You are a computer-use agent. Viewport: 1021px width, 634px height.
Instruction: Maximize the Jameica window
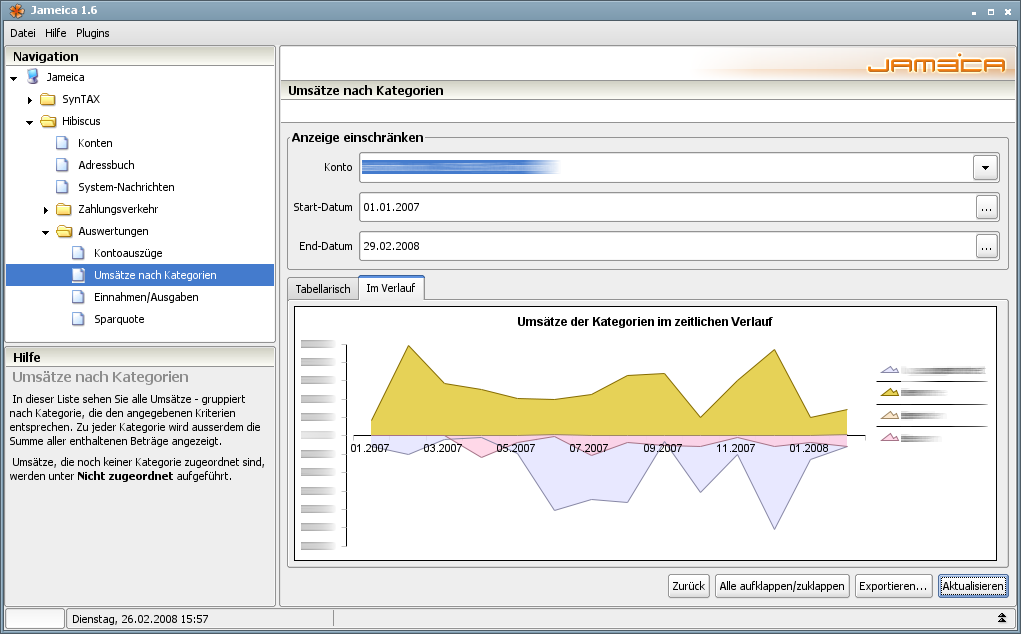tap(991, 12)
